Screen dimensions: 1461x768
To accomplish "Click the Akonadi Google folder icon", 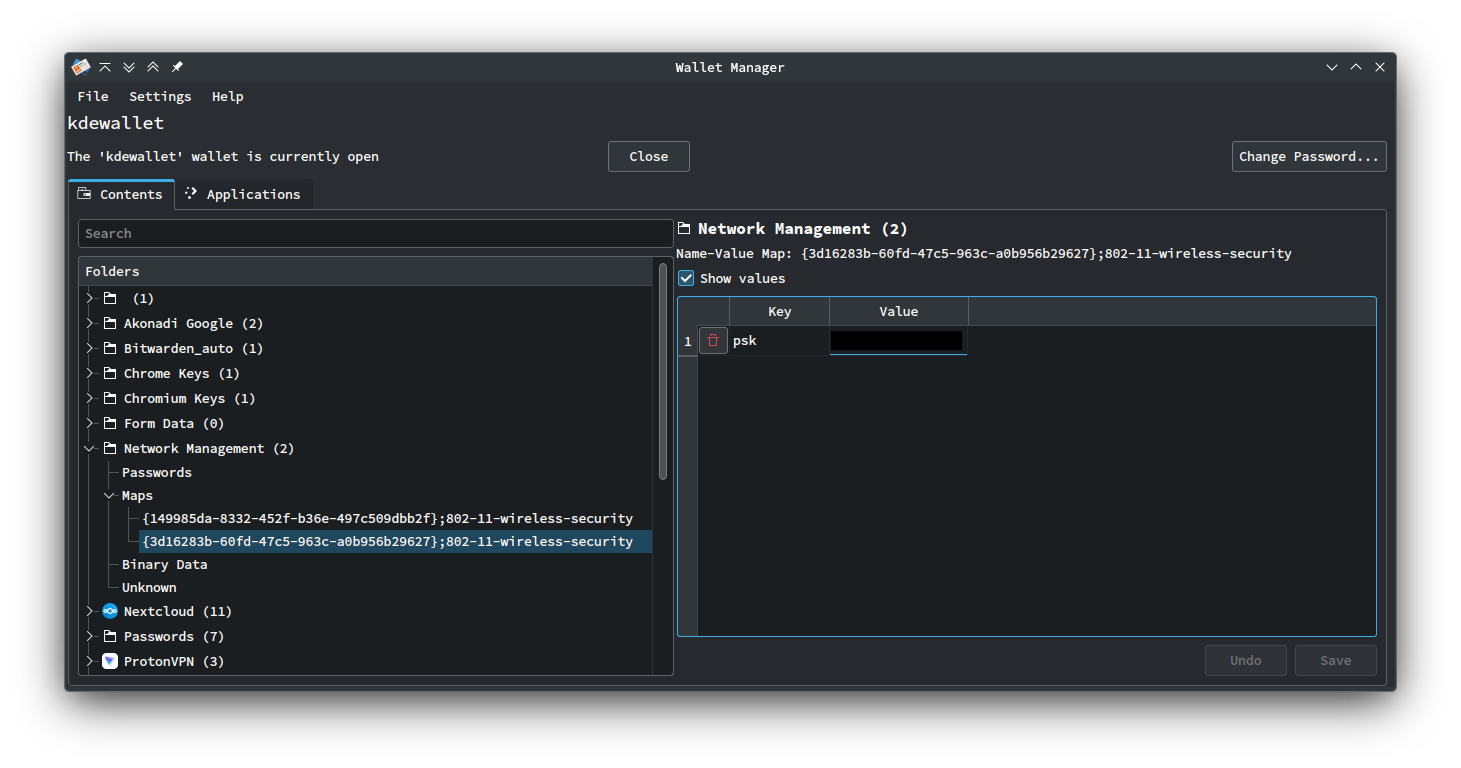I will (110, 323).
